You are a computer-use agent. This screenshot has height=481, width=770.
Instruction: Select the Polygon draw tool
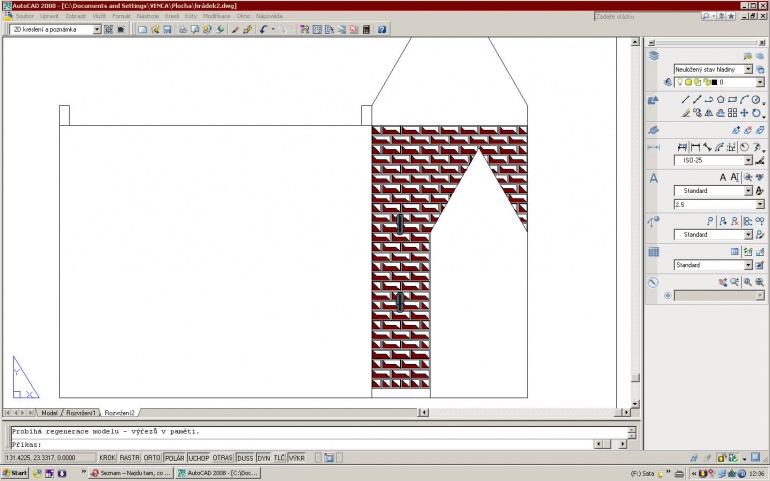(x=720, y=100)
